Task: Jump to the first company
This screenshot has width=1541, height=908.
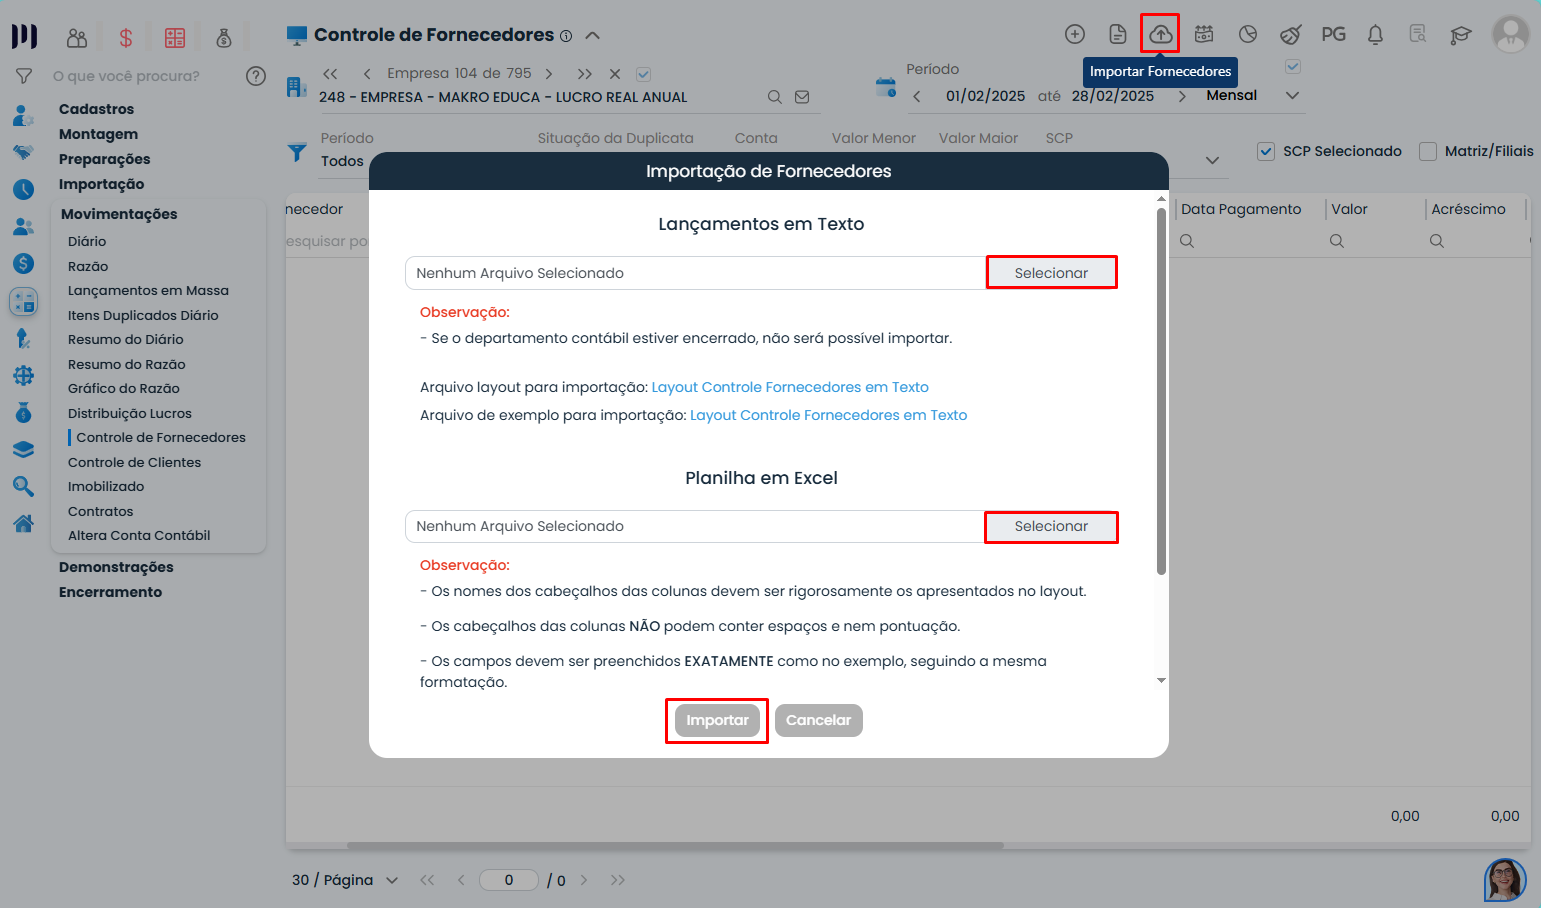Action: click(x=330, y=74)
